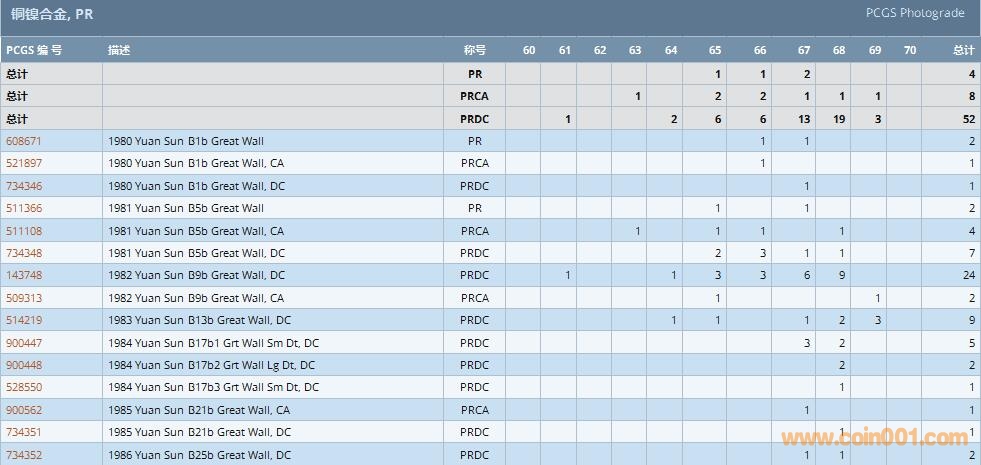Click the 509313 link

24,298
